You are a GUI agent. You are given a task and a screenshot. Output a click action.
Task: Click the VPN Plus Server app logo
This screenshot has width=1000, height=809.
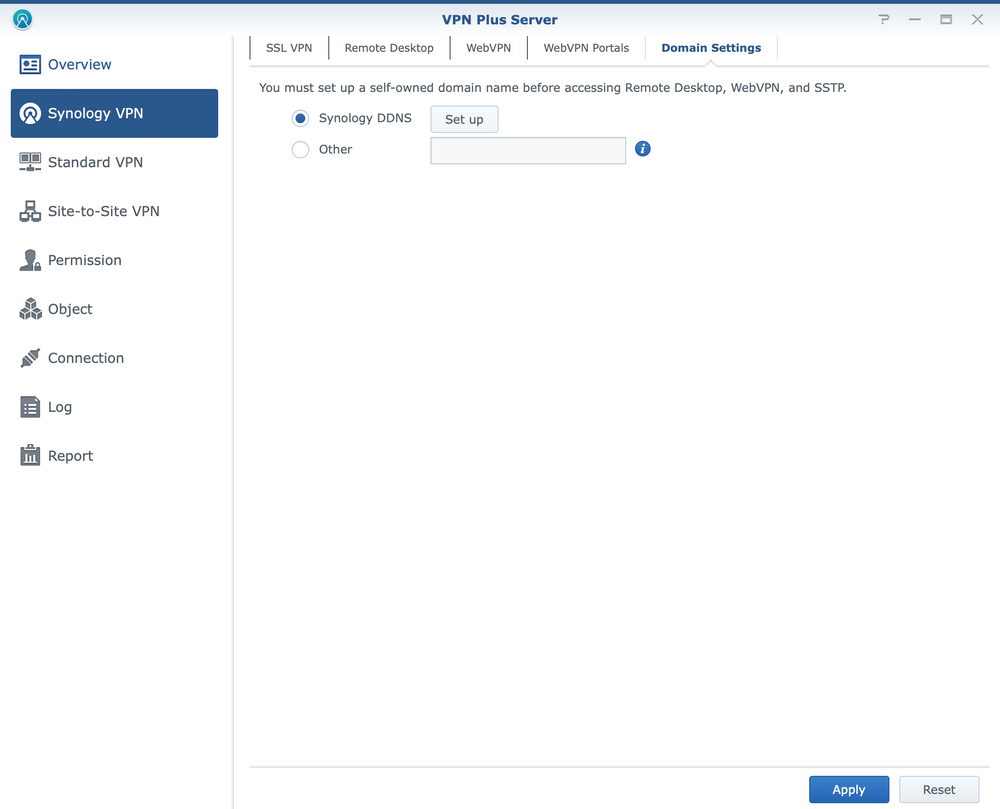pyautogui.click(x=22, y=19)
